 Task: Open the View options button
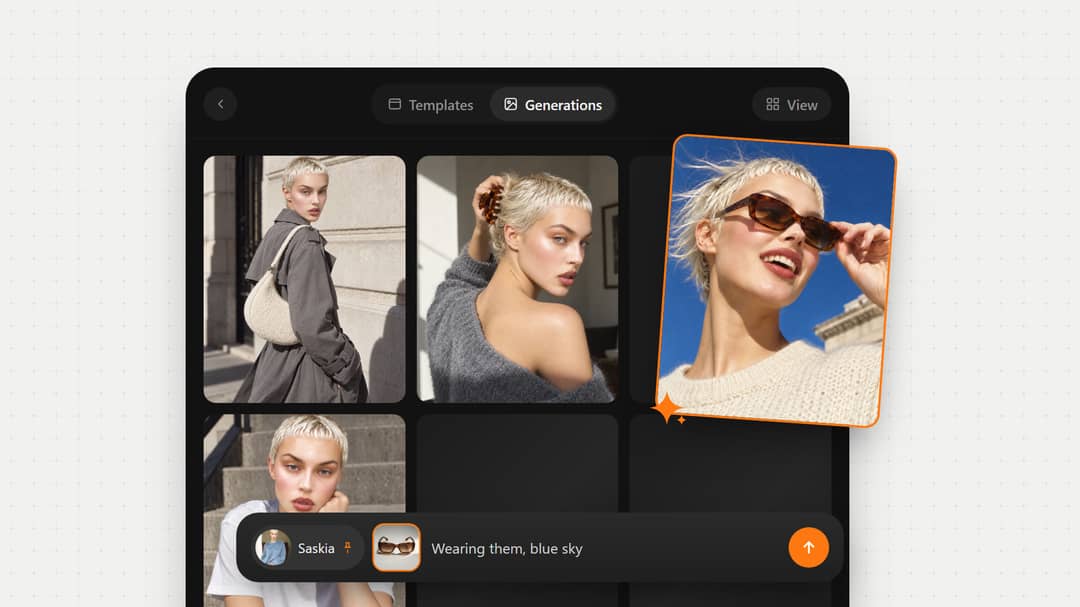pos(791,105)
